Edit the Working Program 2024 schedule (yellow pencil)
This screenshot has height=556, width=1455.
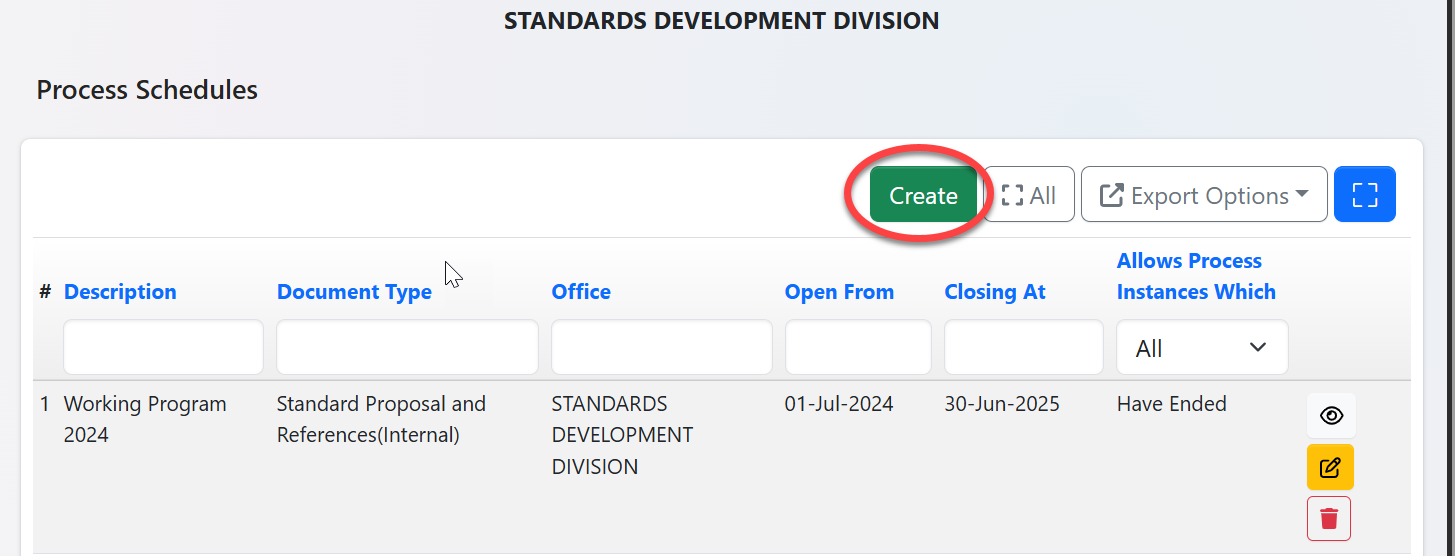1330,467
